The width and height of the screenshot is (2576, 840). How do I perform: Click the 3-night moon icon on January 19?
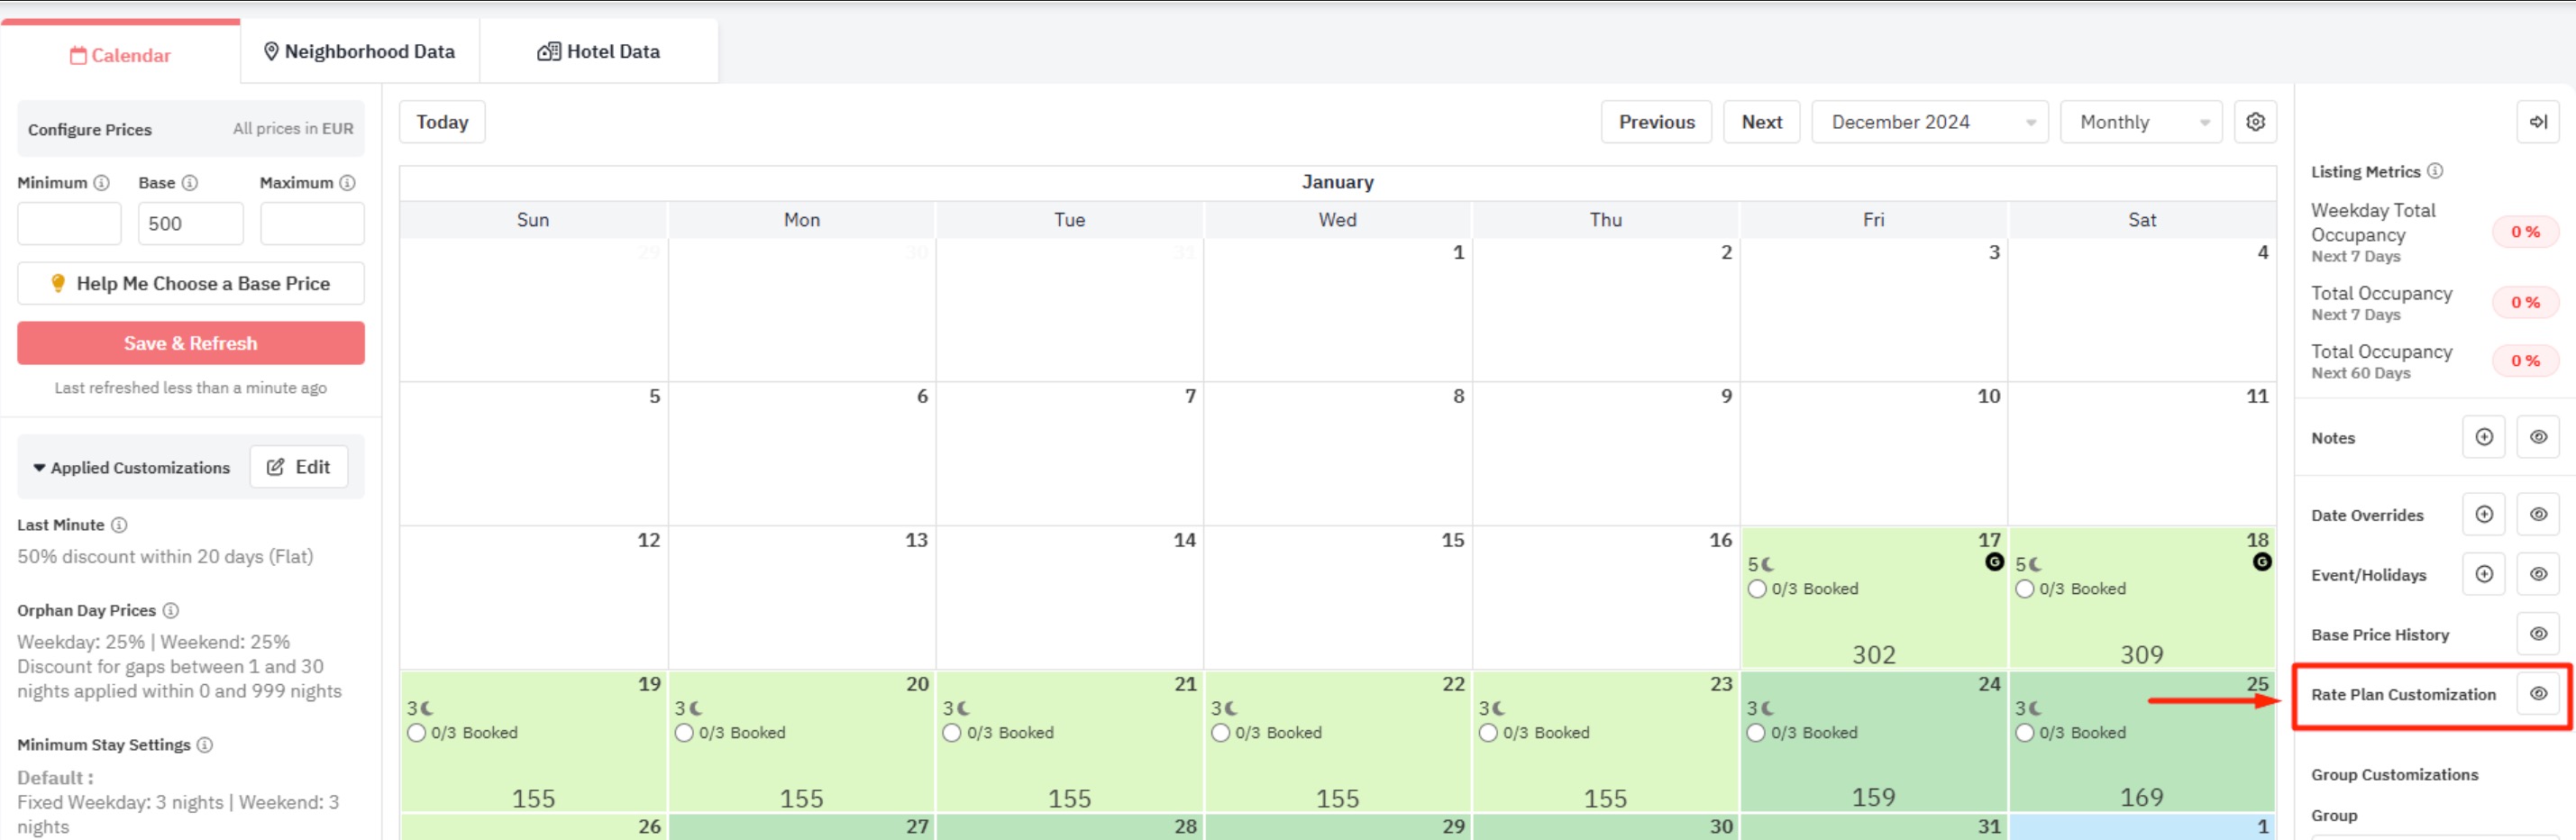click(427, 708)
